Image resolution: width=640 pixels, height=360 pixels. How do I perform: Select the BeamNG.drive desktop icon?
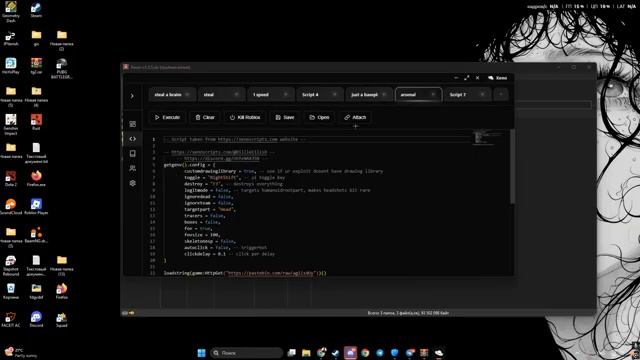(36, 235)
